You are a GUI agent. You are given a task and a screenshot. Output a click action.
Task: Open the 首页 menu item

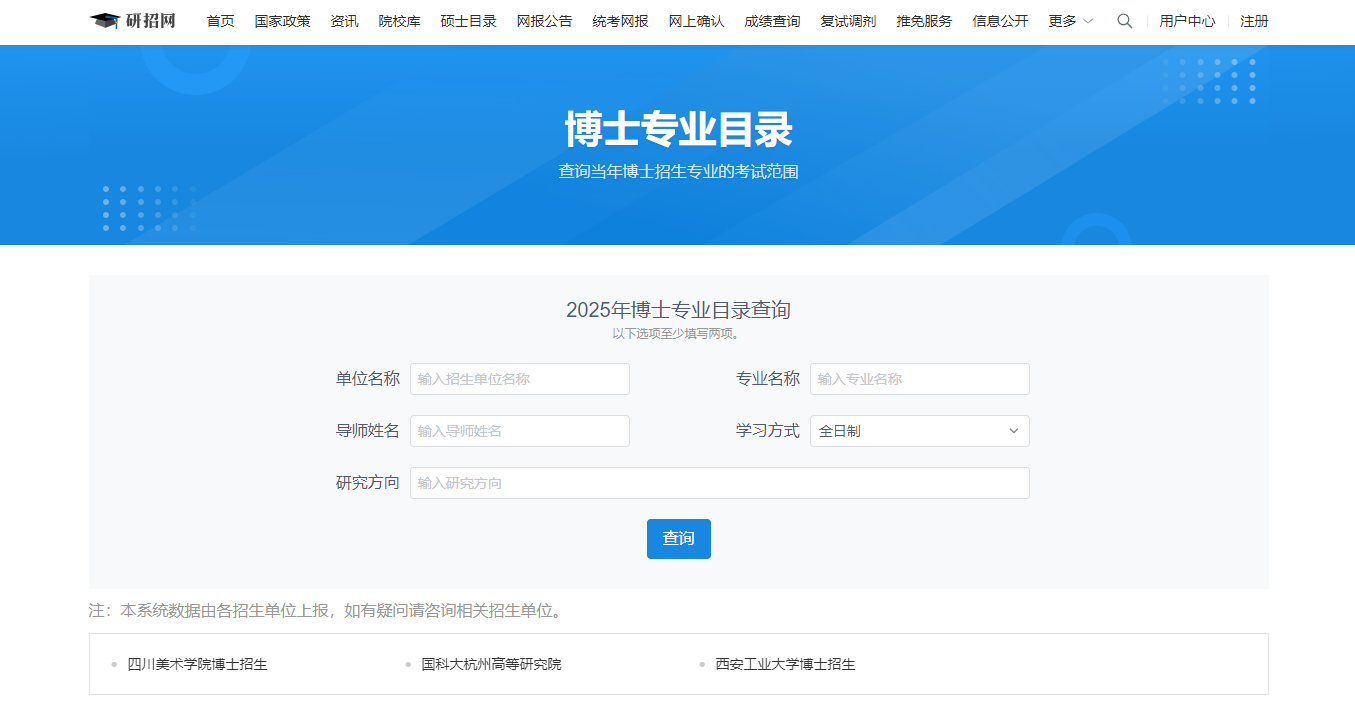(219, 20)
